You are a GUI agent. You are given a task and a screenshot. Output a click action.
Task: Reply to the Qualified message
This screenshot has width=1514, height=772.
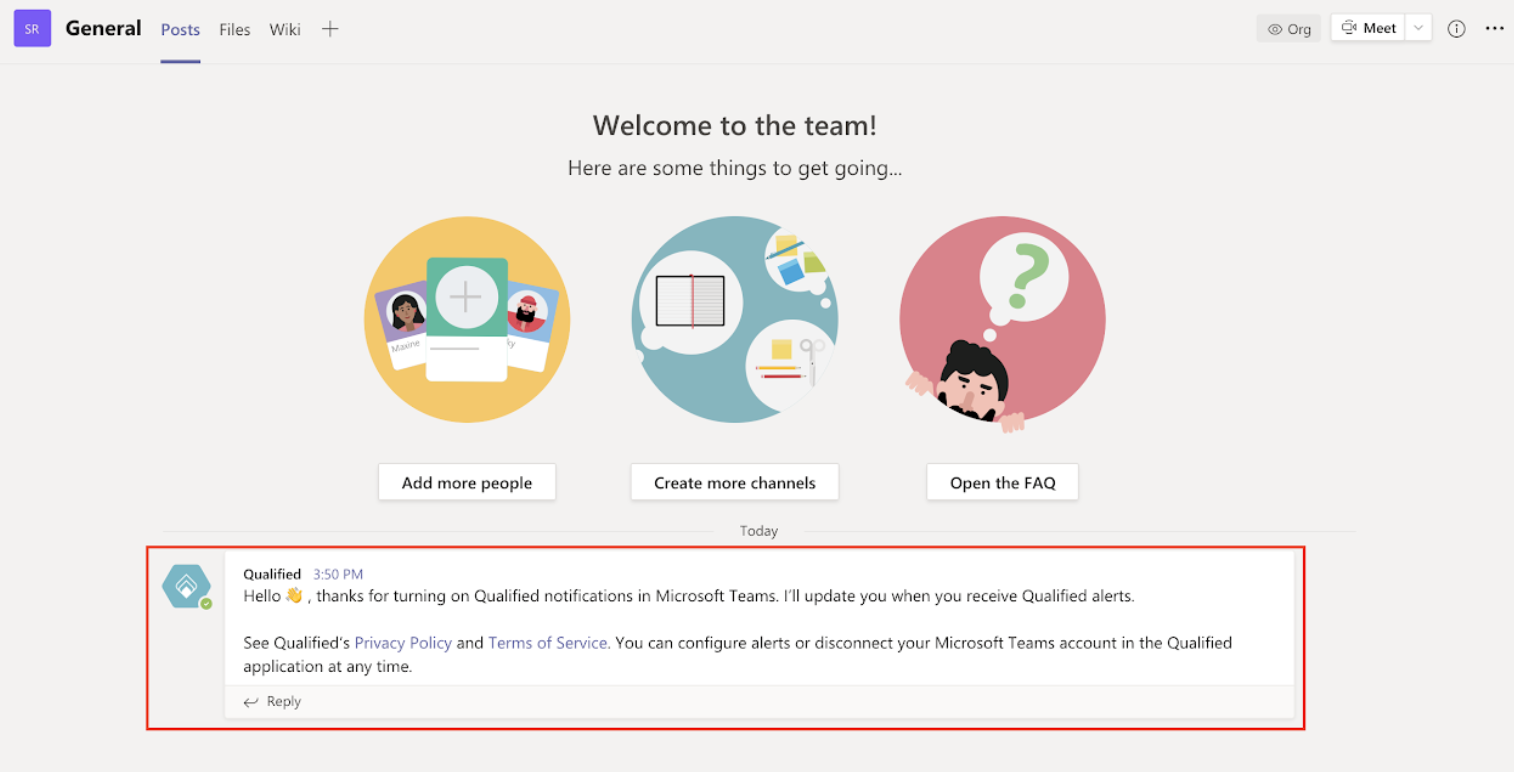tap(272, 702)
